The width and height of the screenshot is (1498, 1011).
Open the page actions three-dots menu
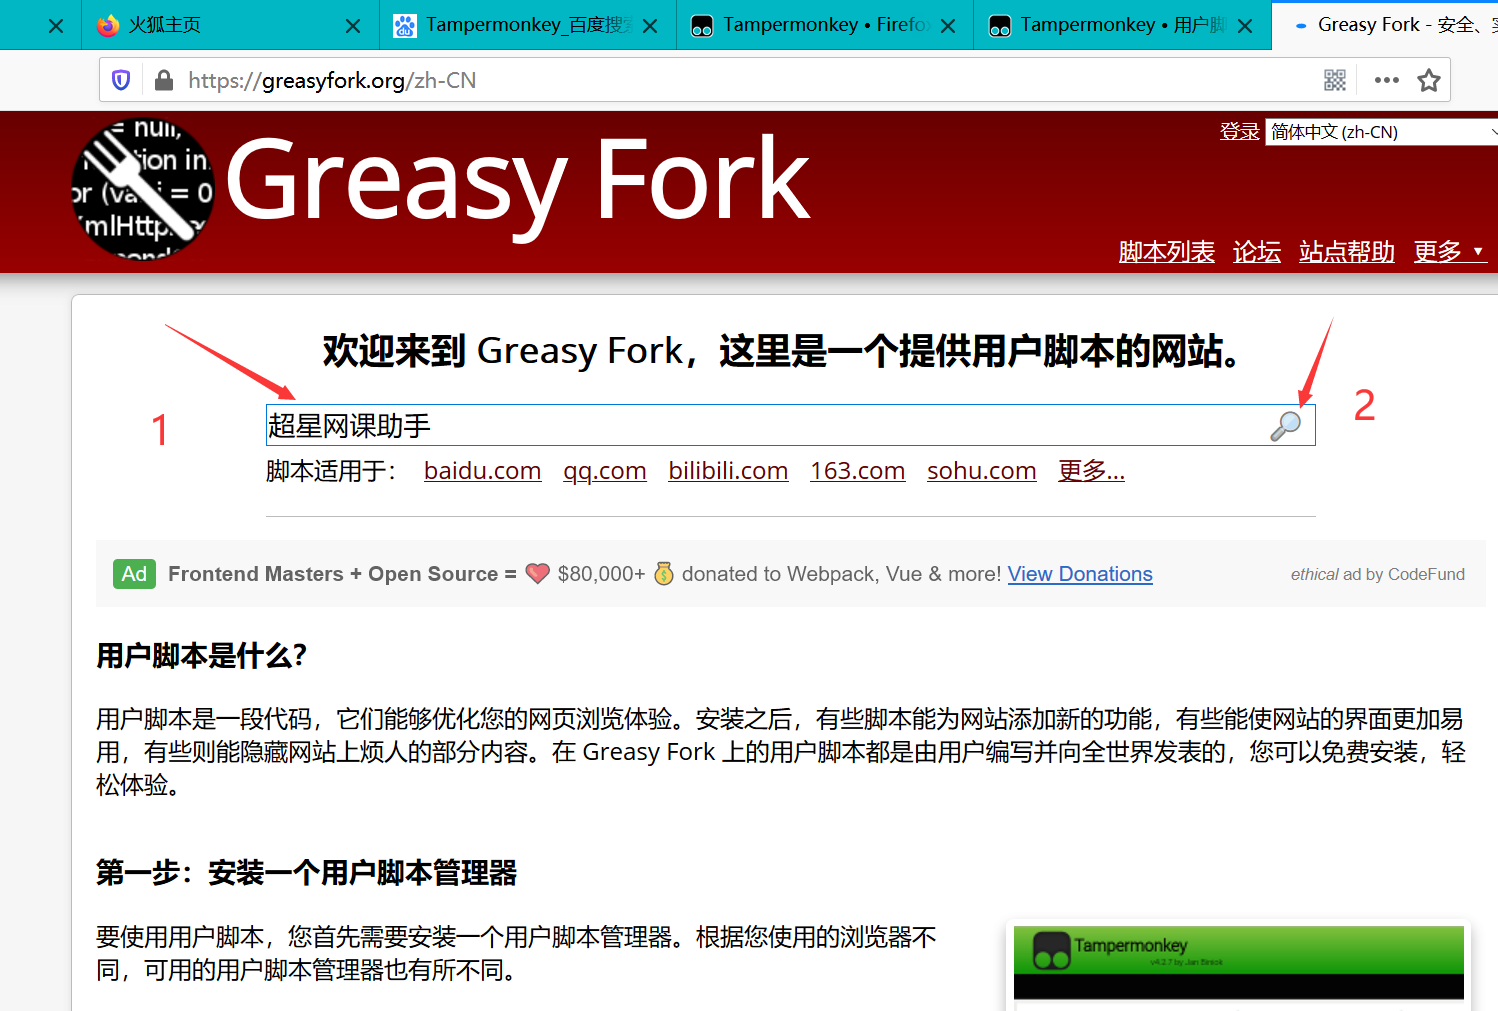pyautogui.click(x=1387, y=80)
